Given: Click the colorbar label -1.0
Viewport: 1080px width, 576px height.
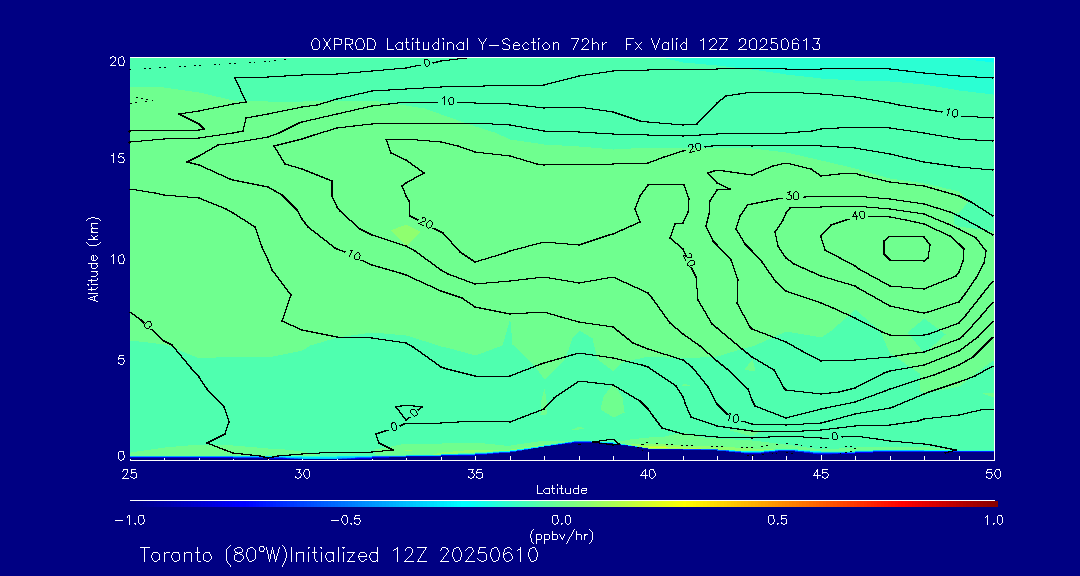Looking at the screenshot, I should tap(129, 520).
